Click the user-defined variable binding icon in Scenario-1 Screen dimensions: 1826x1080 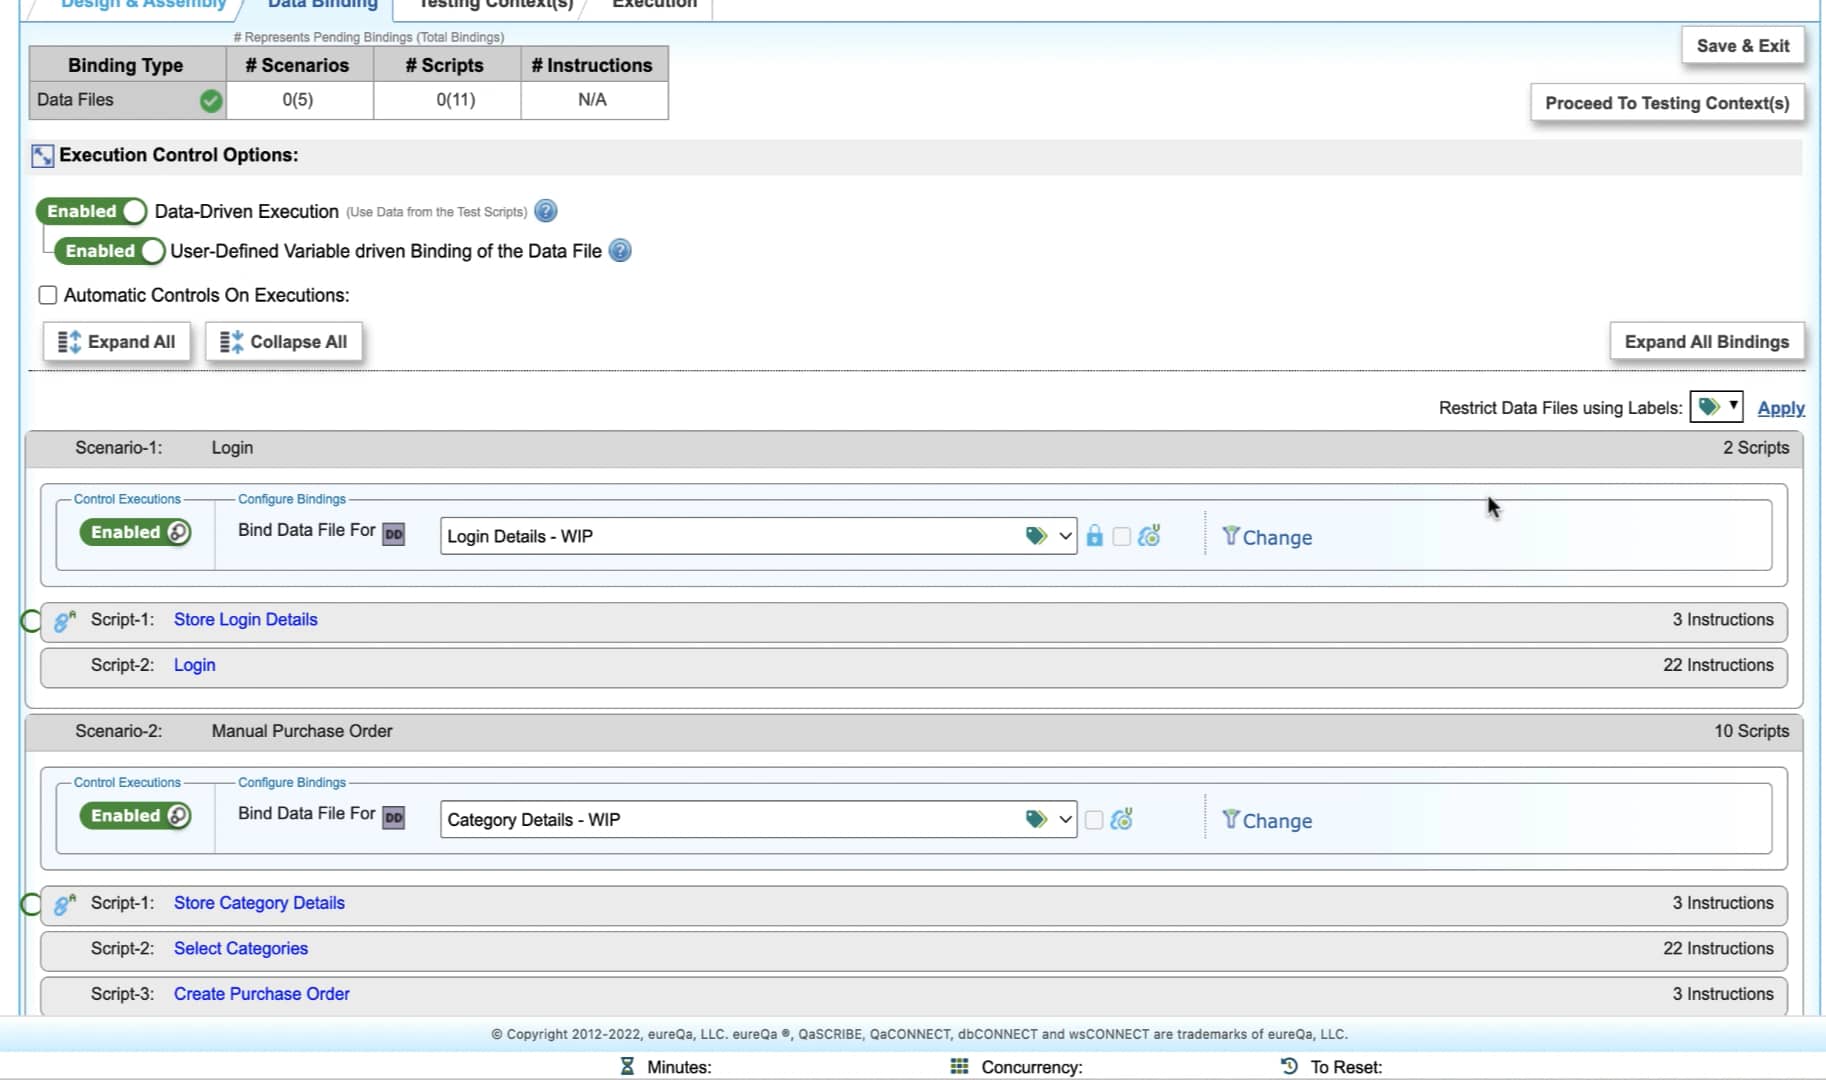point(1149,536)
